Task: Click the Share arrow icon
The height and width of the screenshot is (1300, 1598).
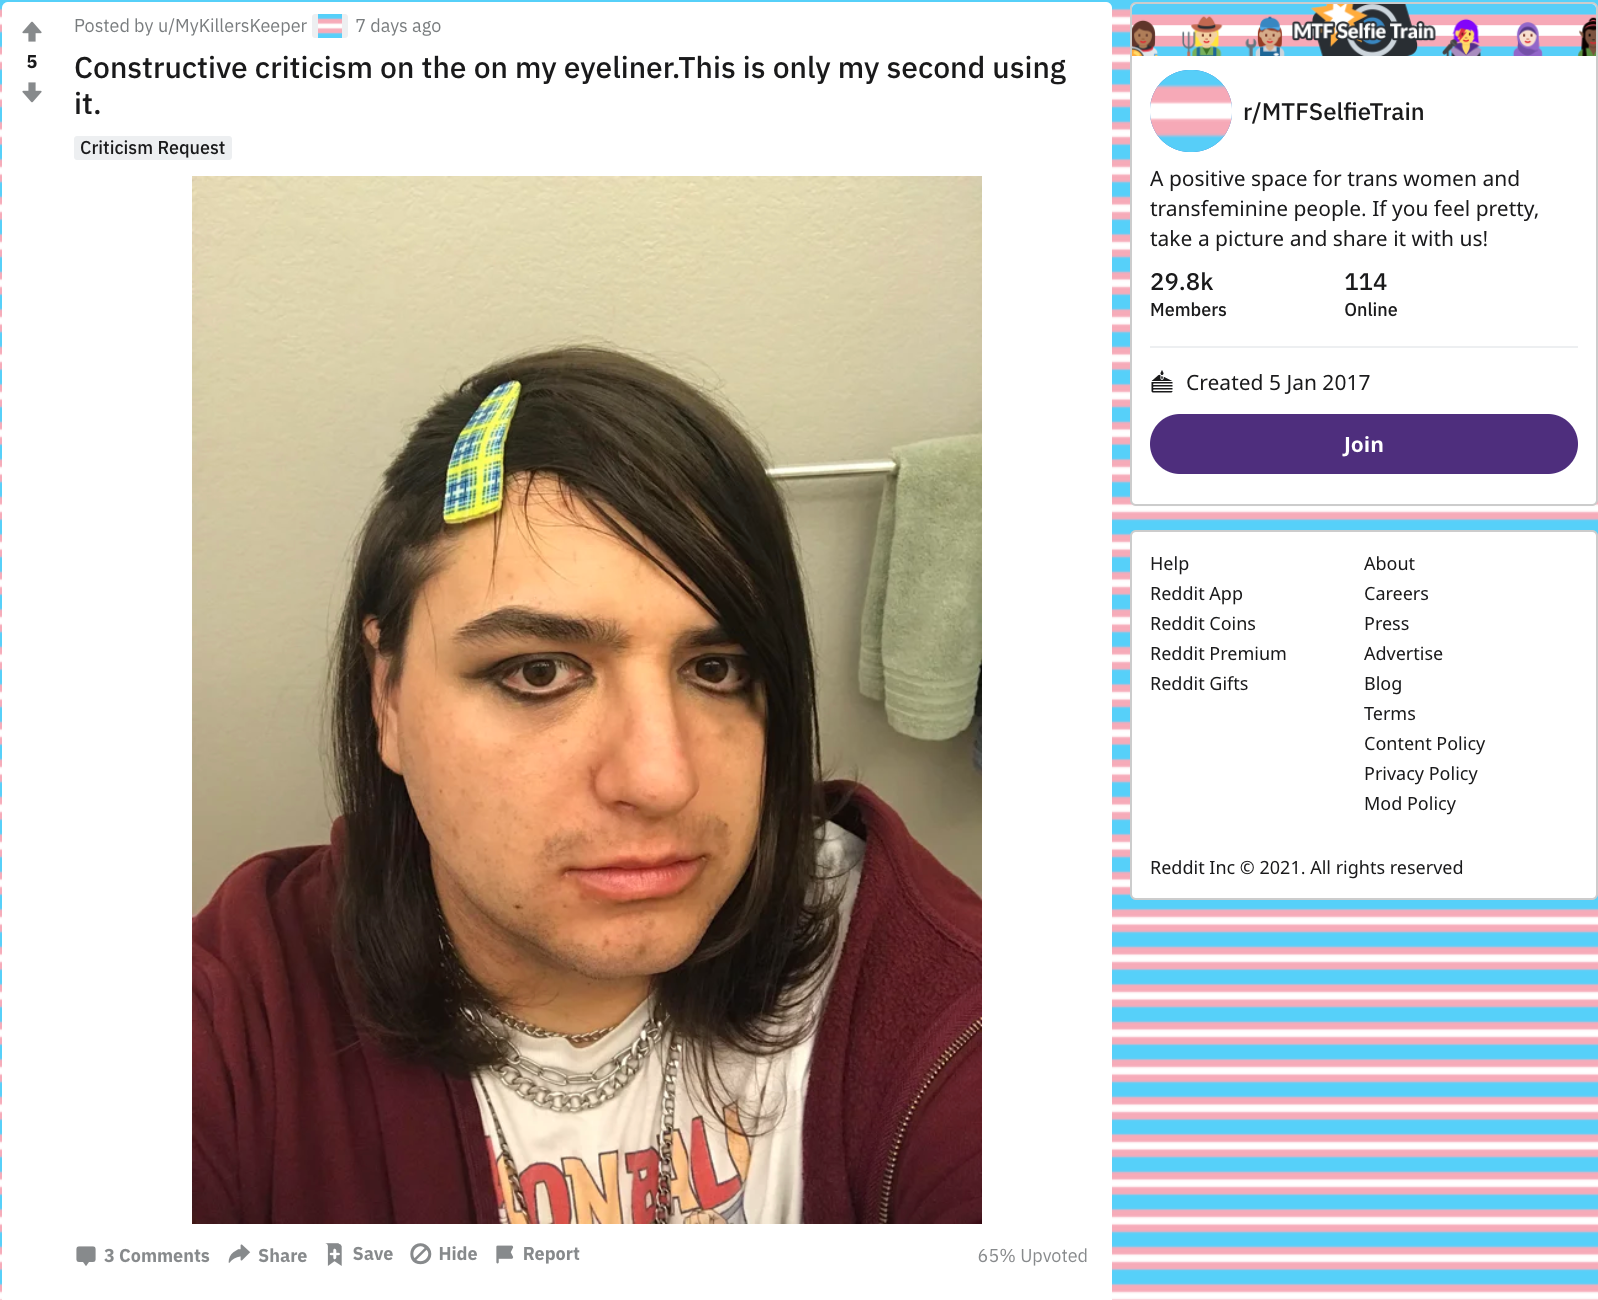Action: (239, 1254)
